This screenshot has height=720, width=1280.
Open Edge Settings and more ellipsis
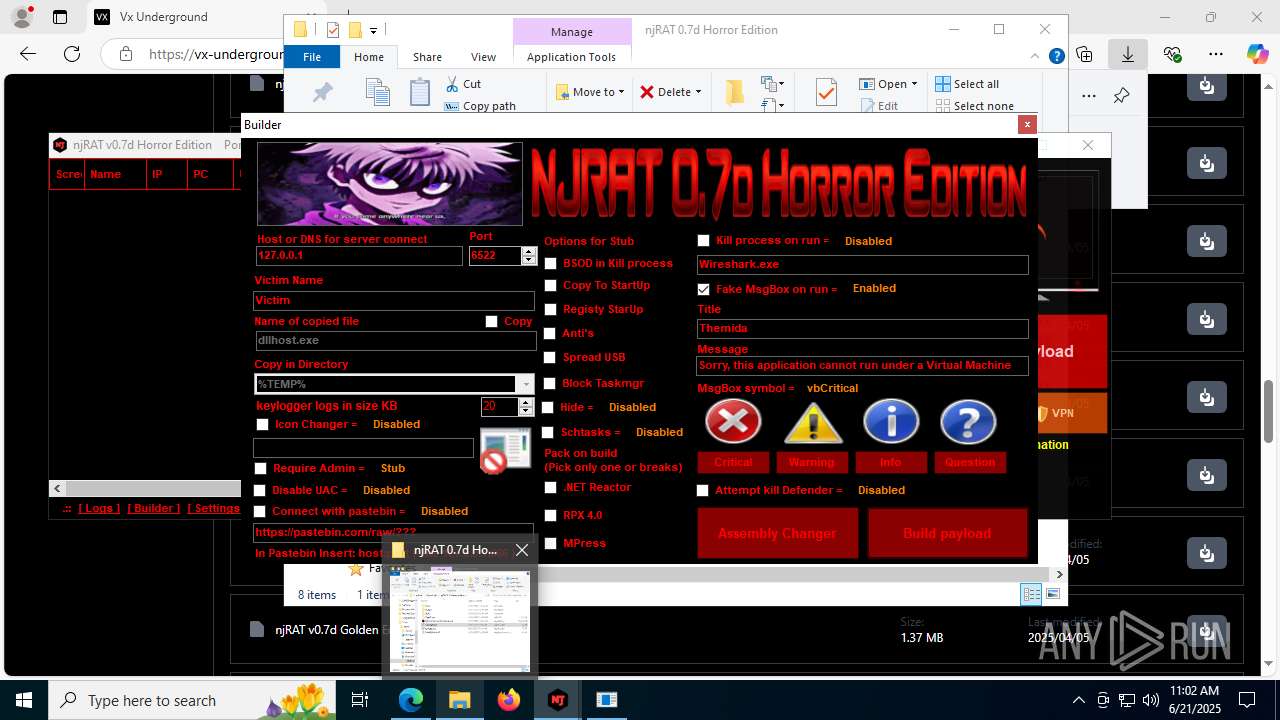[1216, 54]
